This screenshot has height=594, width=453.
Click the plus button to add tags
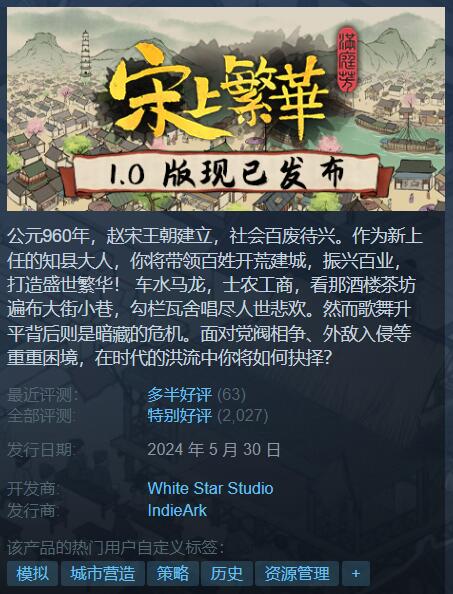[356, 574]
